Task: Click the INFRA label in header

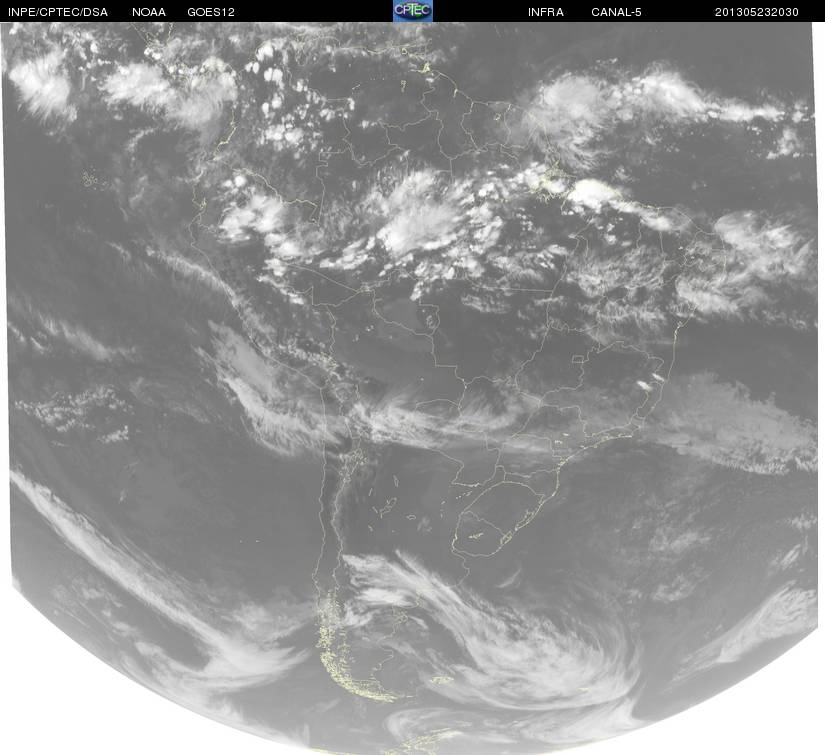Action: point(546,12)
